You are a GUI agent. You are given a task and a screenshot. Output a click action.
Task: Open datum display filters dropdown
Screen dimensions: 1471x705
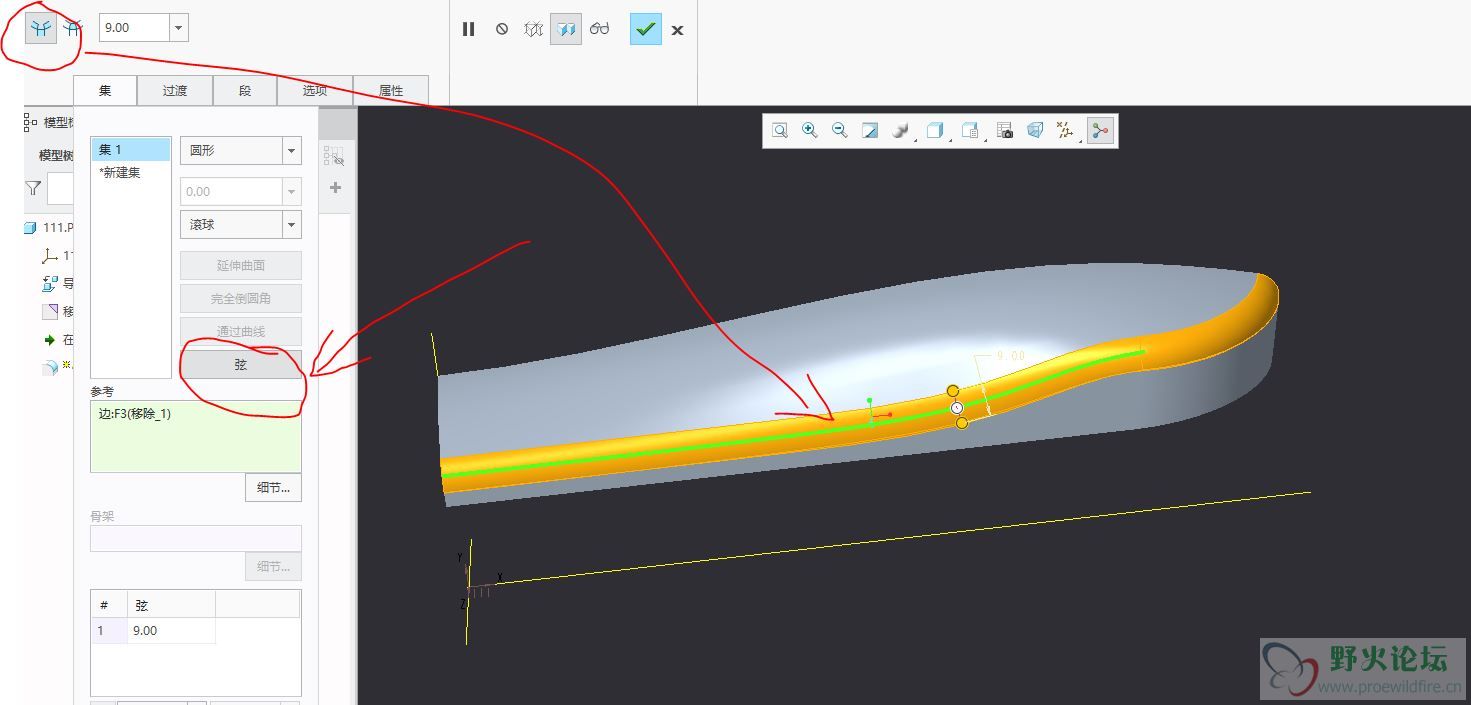[1067, 131]
